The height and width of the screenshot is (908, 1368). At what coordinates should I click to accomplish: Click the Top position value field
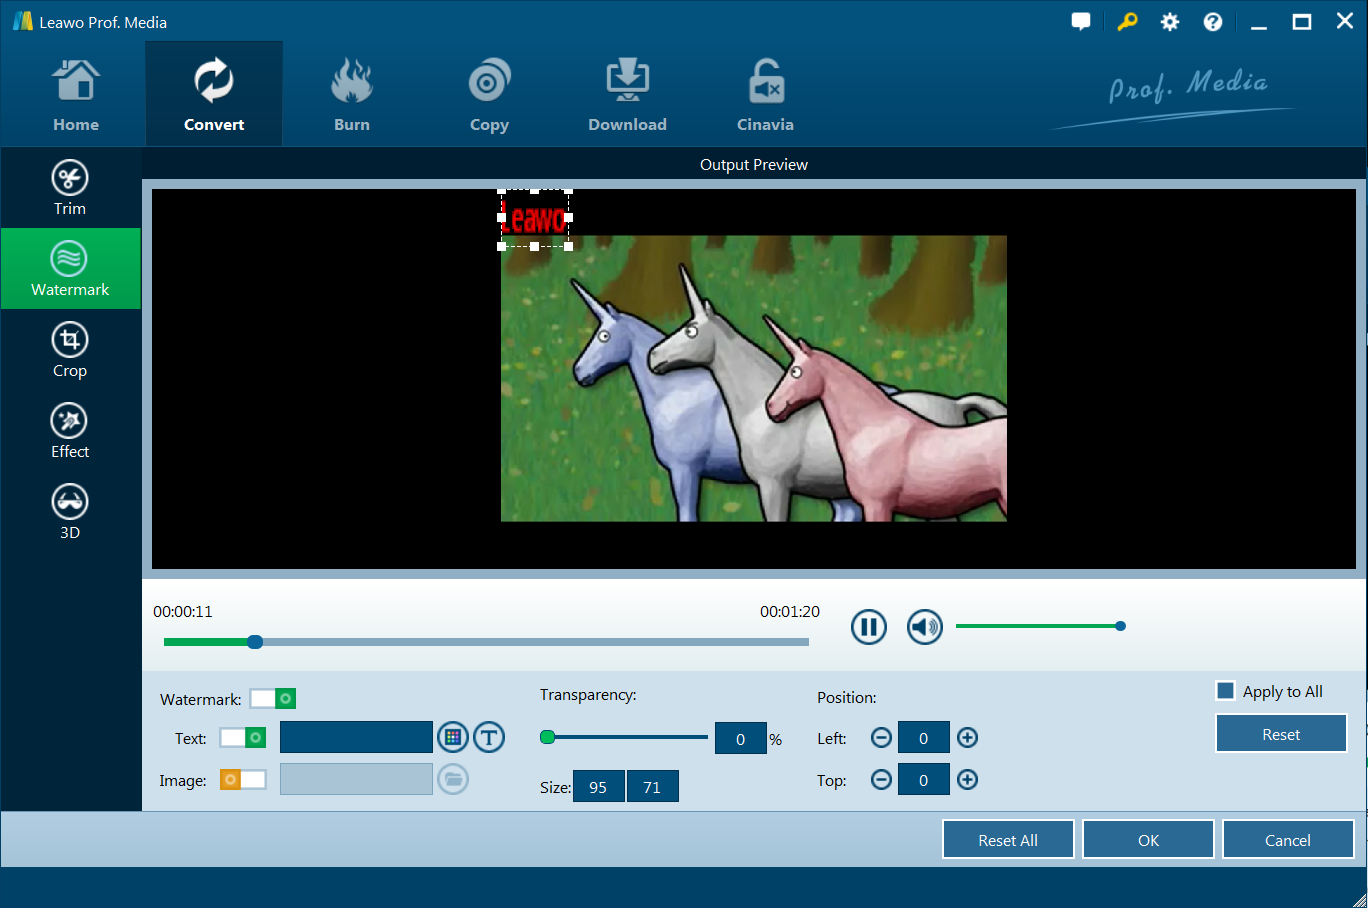[x=924, y=779]
